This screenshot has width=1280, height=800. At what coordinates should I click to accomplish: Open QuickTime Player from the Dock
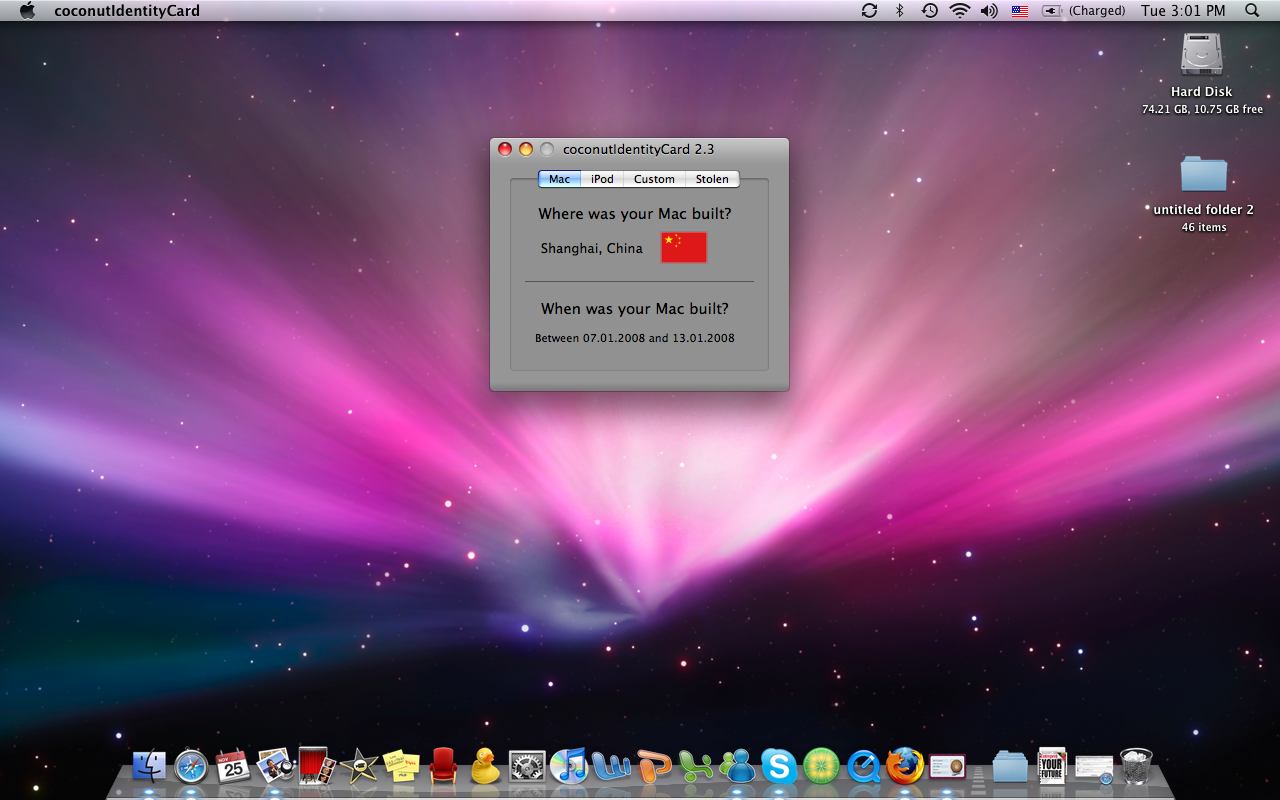tap(863, 766)
